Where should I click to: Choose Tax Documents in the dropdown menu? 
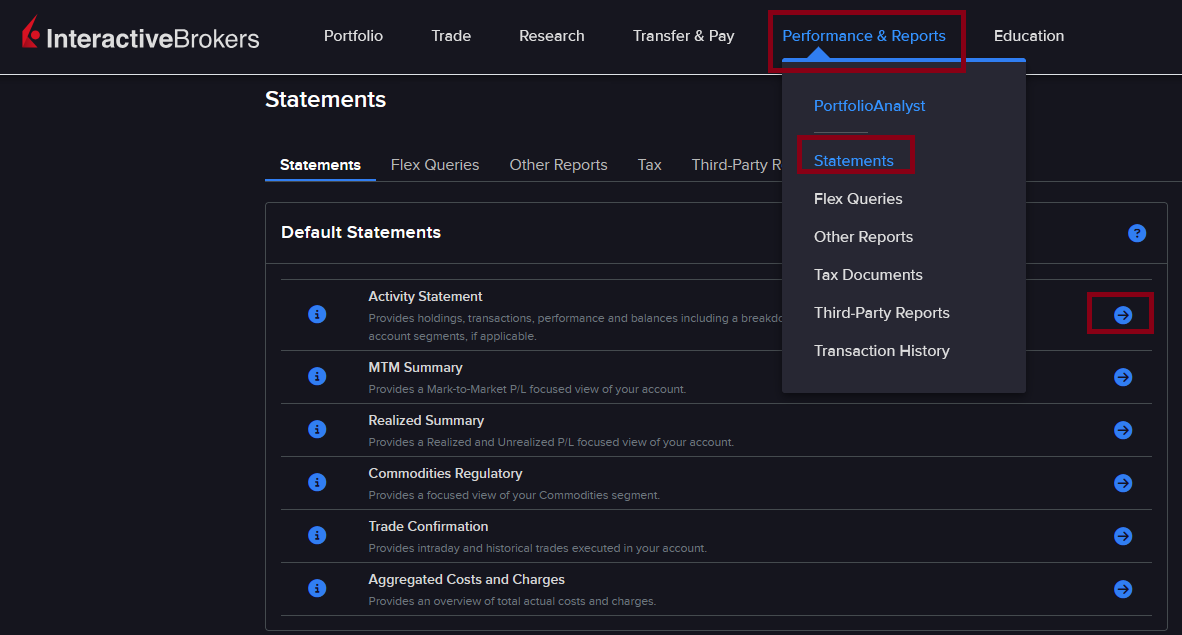[868, 275]
